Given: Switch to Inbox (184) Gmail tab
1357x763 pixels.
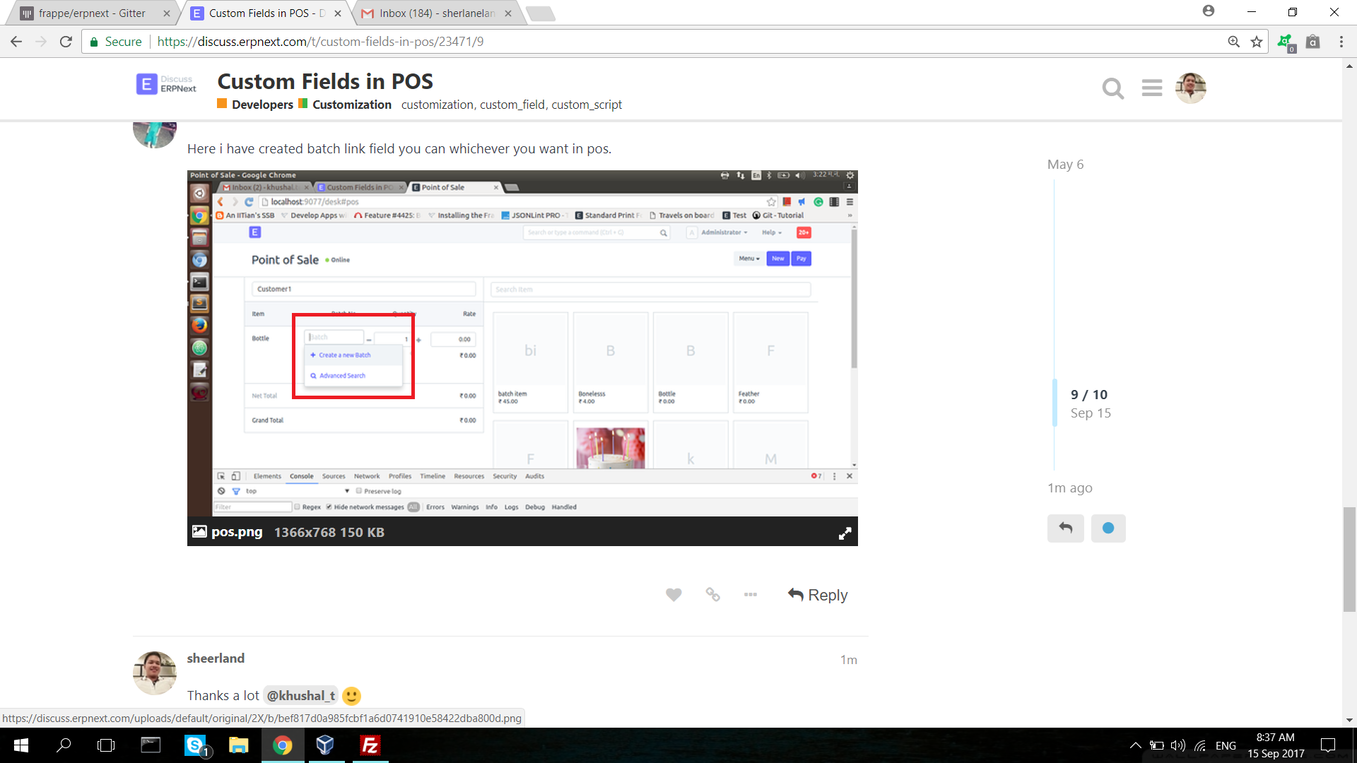Looking at the screenshot, I should click(x=436, y=13).
